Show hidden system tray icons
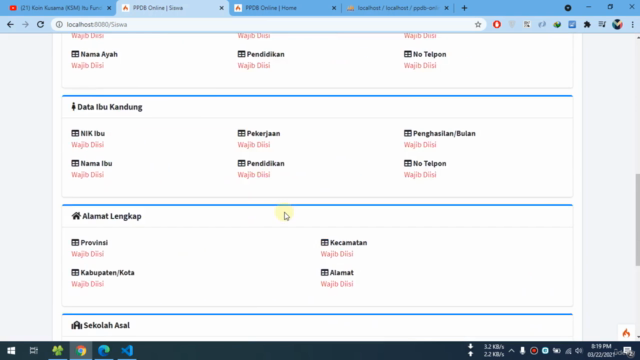Screen dimensions: 640x360 pos(511,351)
